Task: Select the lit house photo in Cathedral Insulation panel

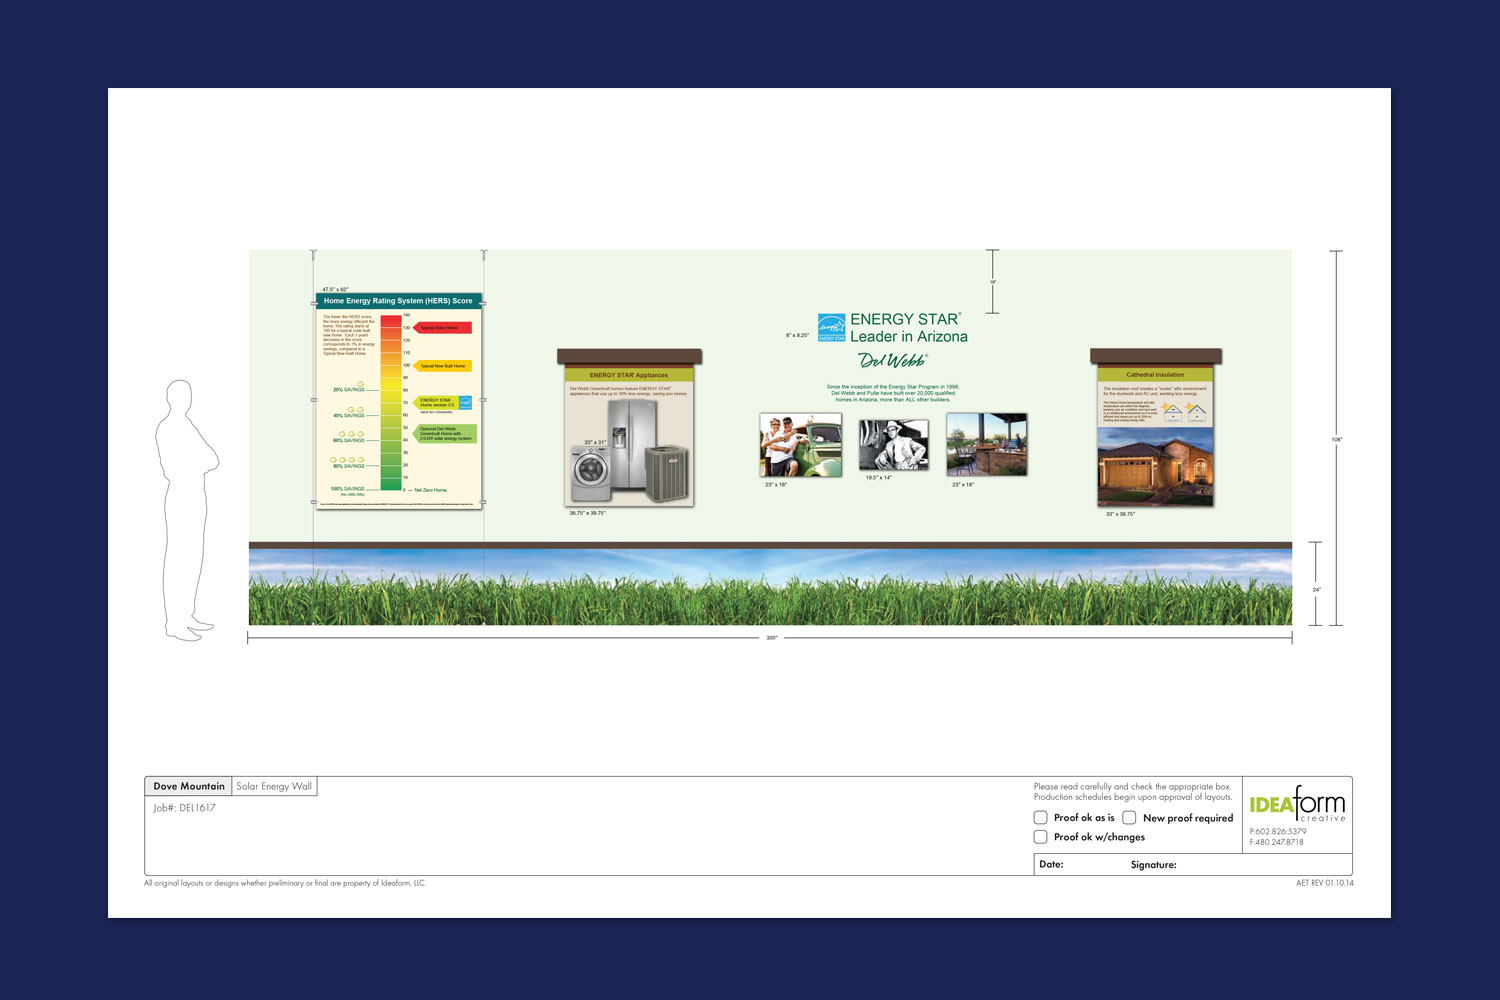Action: [1156, 466]
